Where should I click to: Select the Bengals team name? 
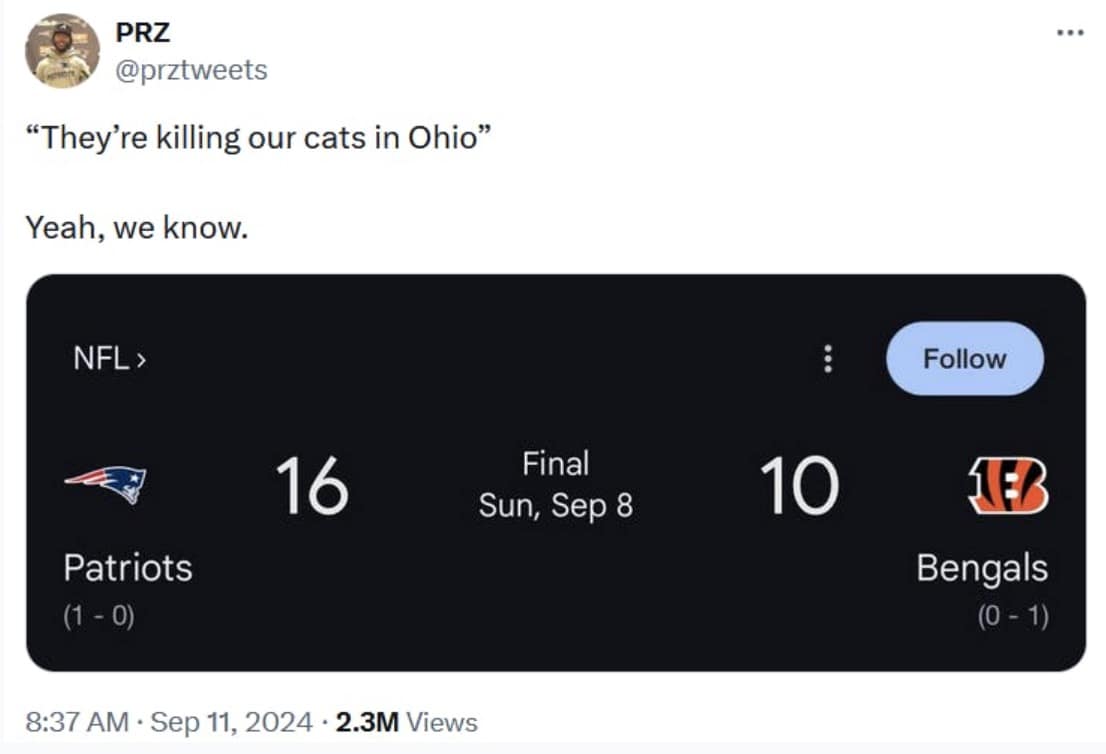pos(982,568)
